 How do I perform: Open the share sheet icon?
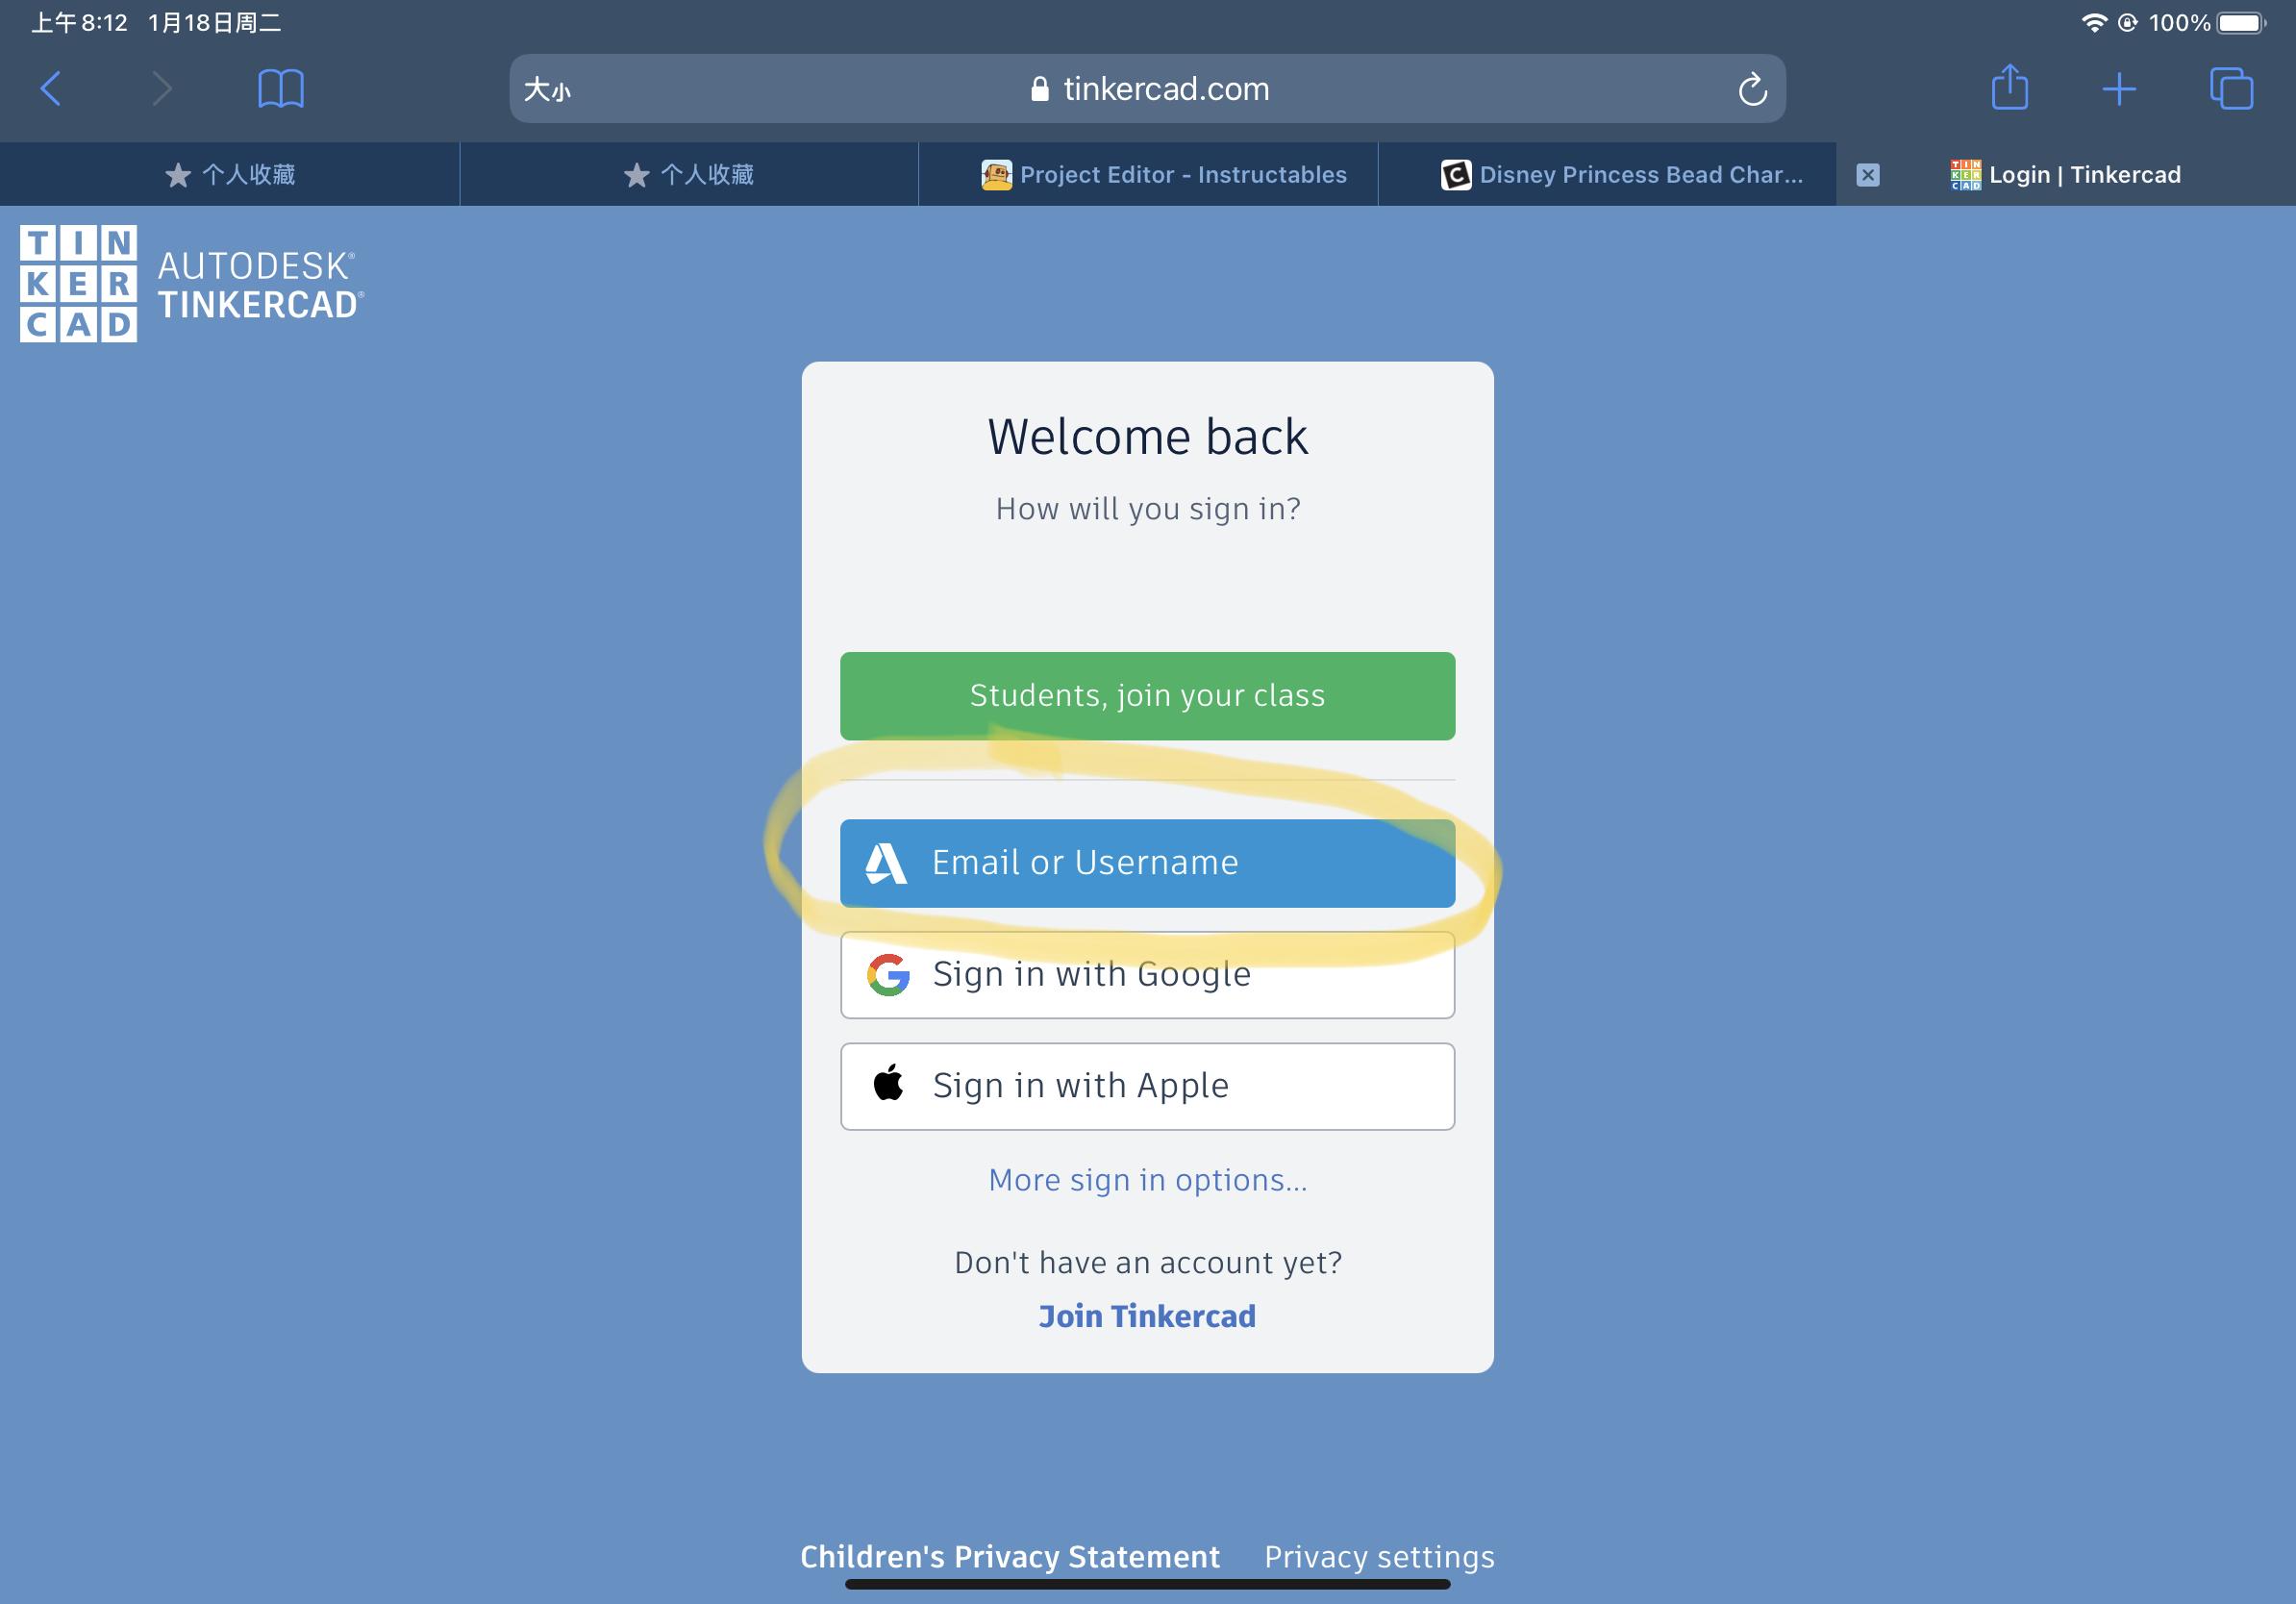pos(2010,87)
